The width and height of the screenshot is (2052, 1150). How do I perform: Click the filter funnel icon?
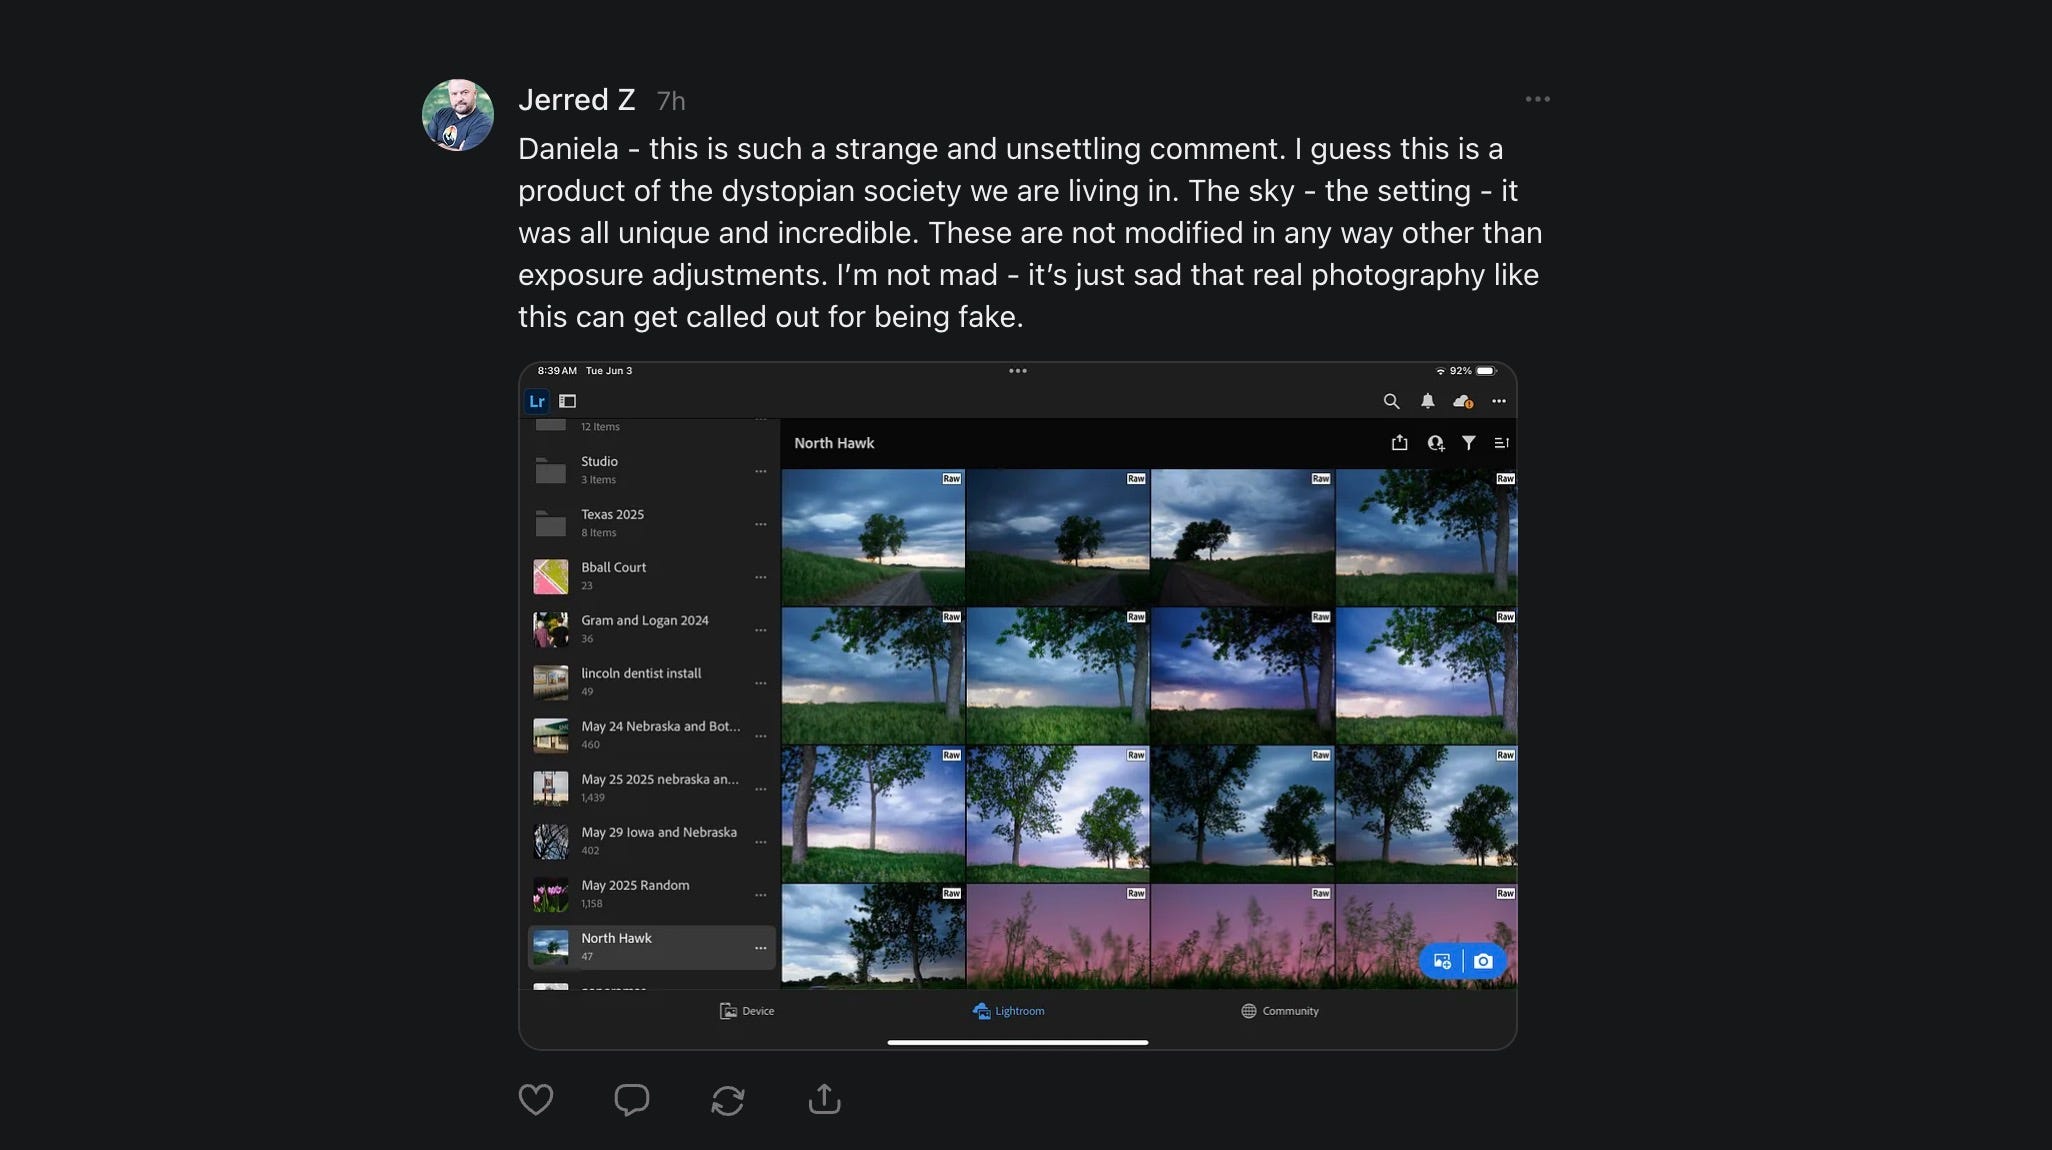(1468, 443)
